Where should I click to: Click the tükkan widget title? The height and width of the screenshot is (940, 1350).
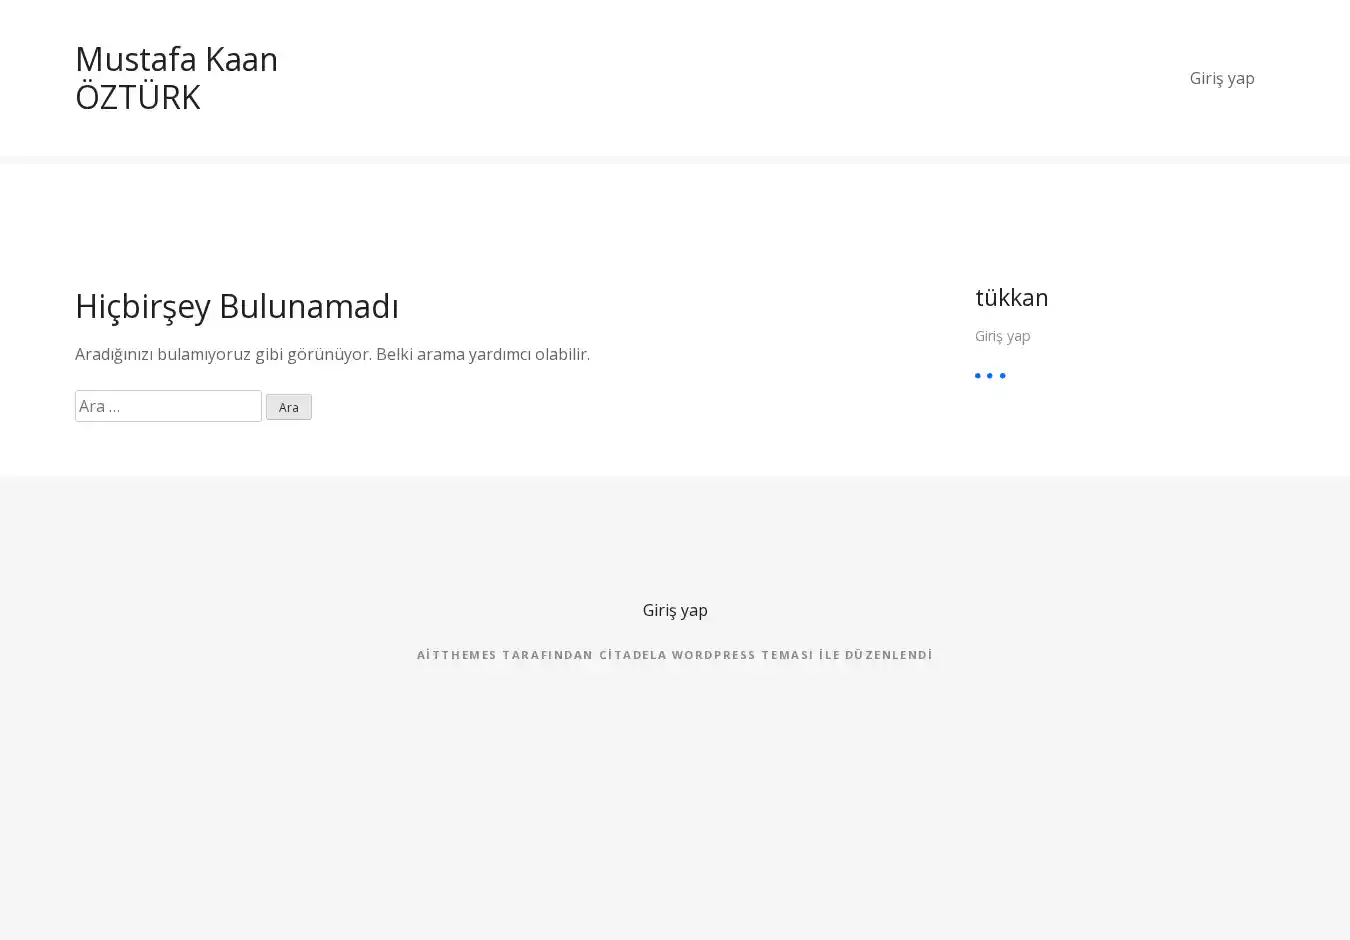coord(1011,298)
